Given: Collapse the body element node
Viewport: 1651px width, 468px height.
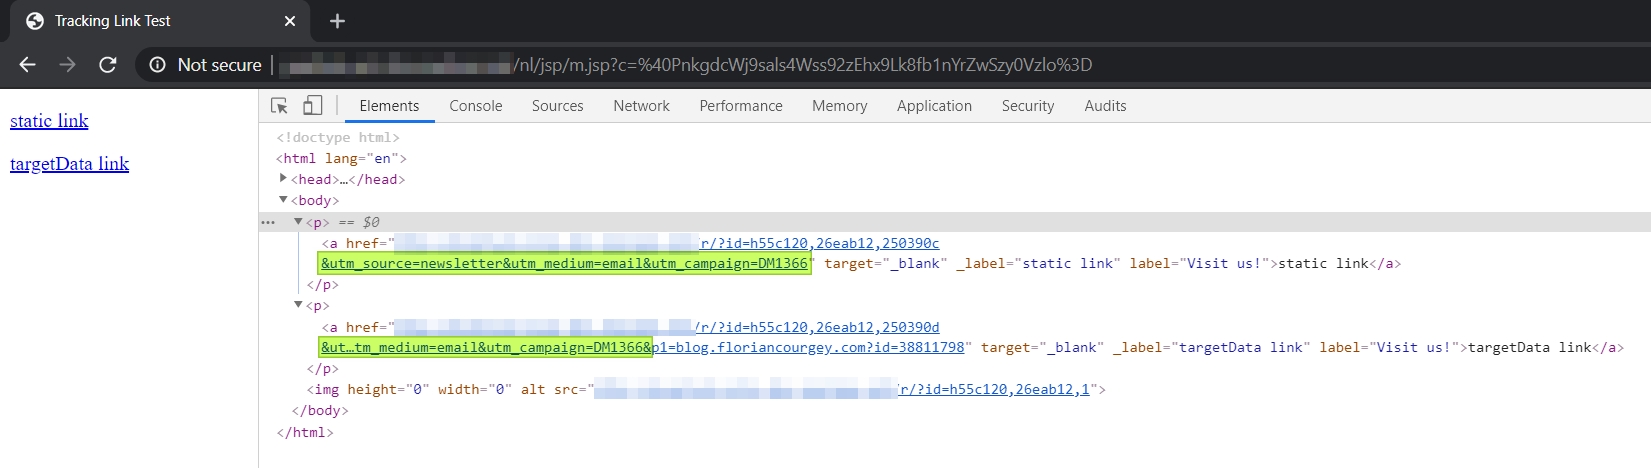Looking at the screenshot, I should (284, 200).
